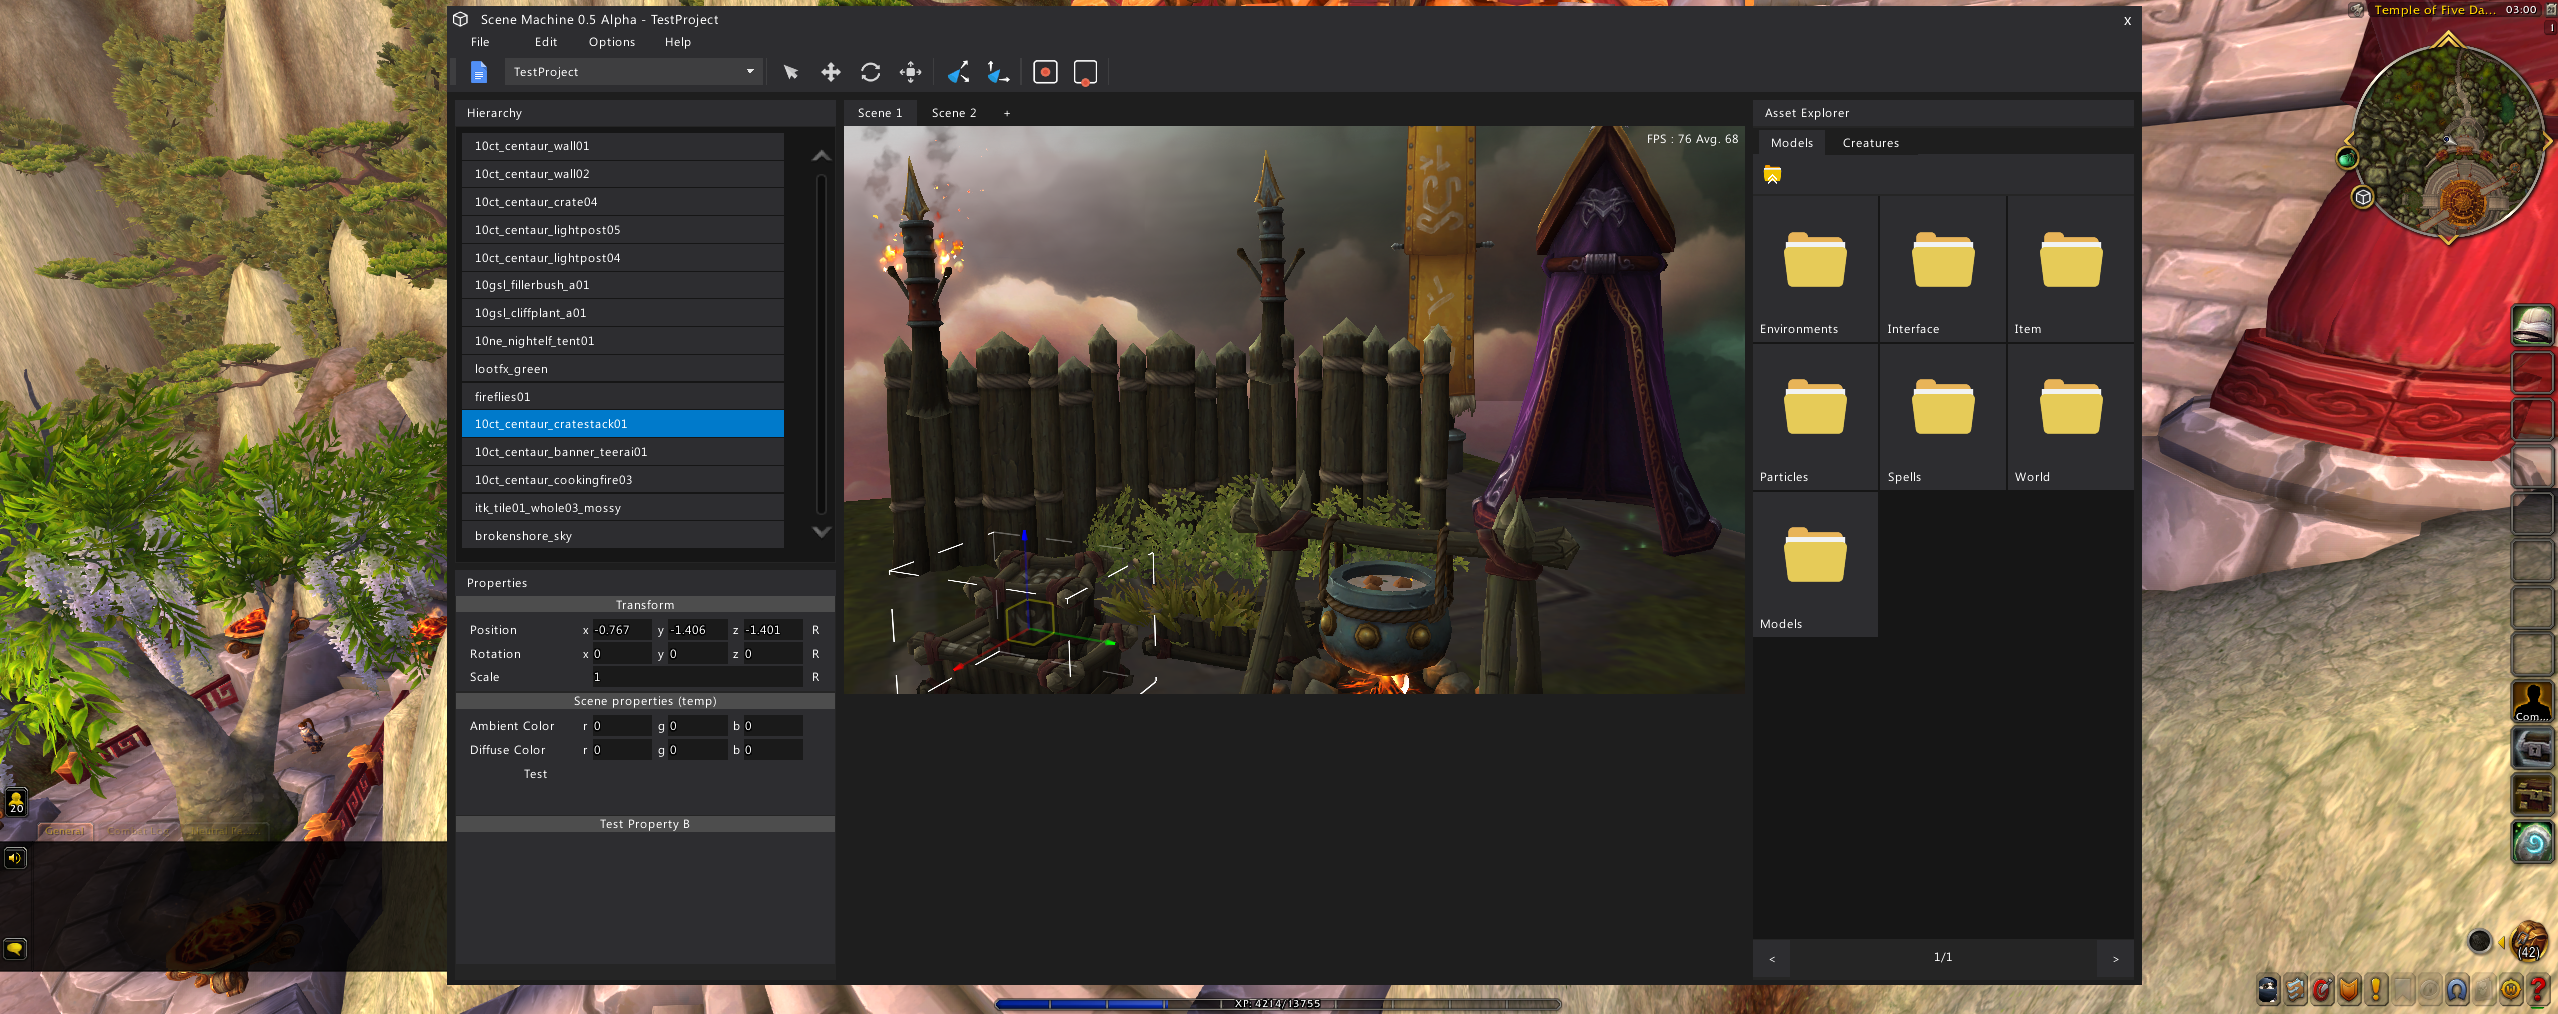2558x1014 pixels.
Task: Click the blue project document icon
Action: pyautogui.click(x=479, y=72)
